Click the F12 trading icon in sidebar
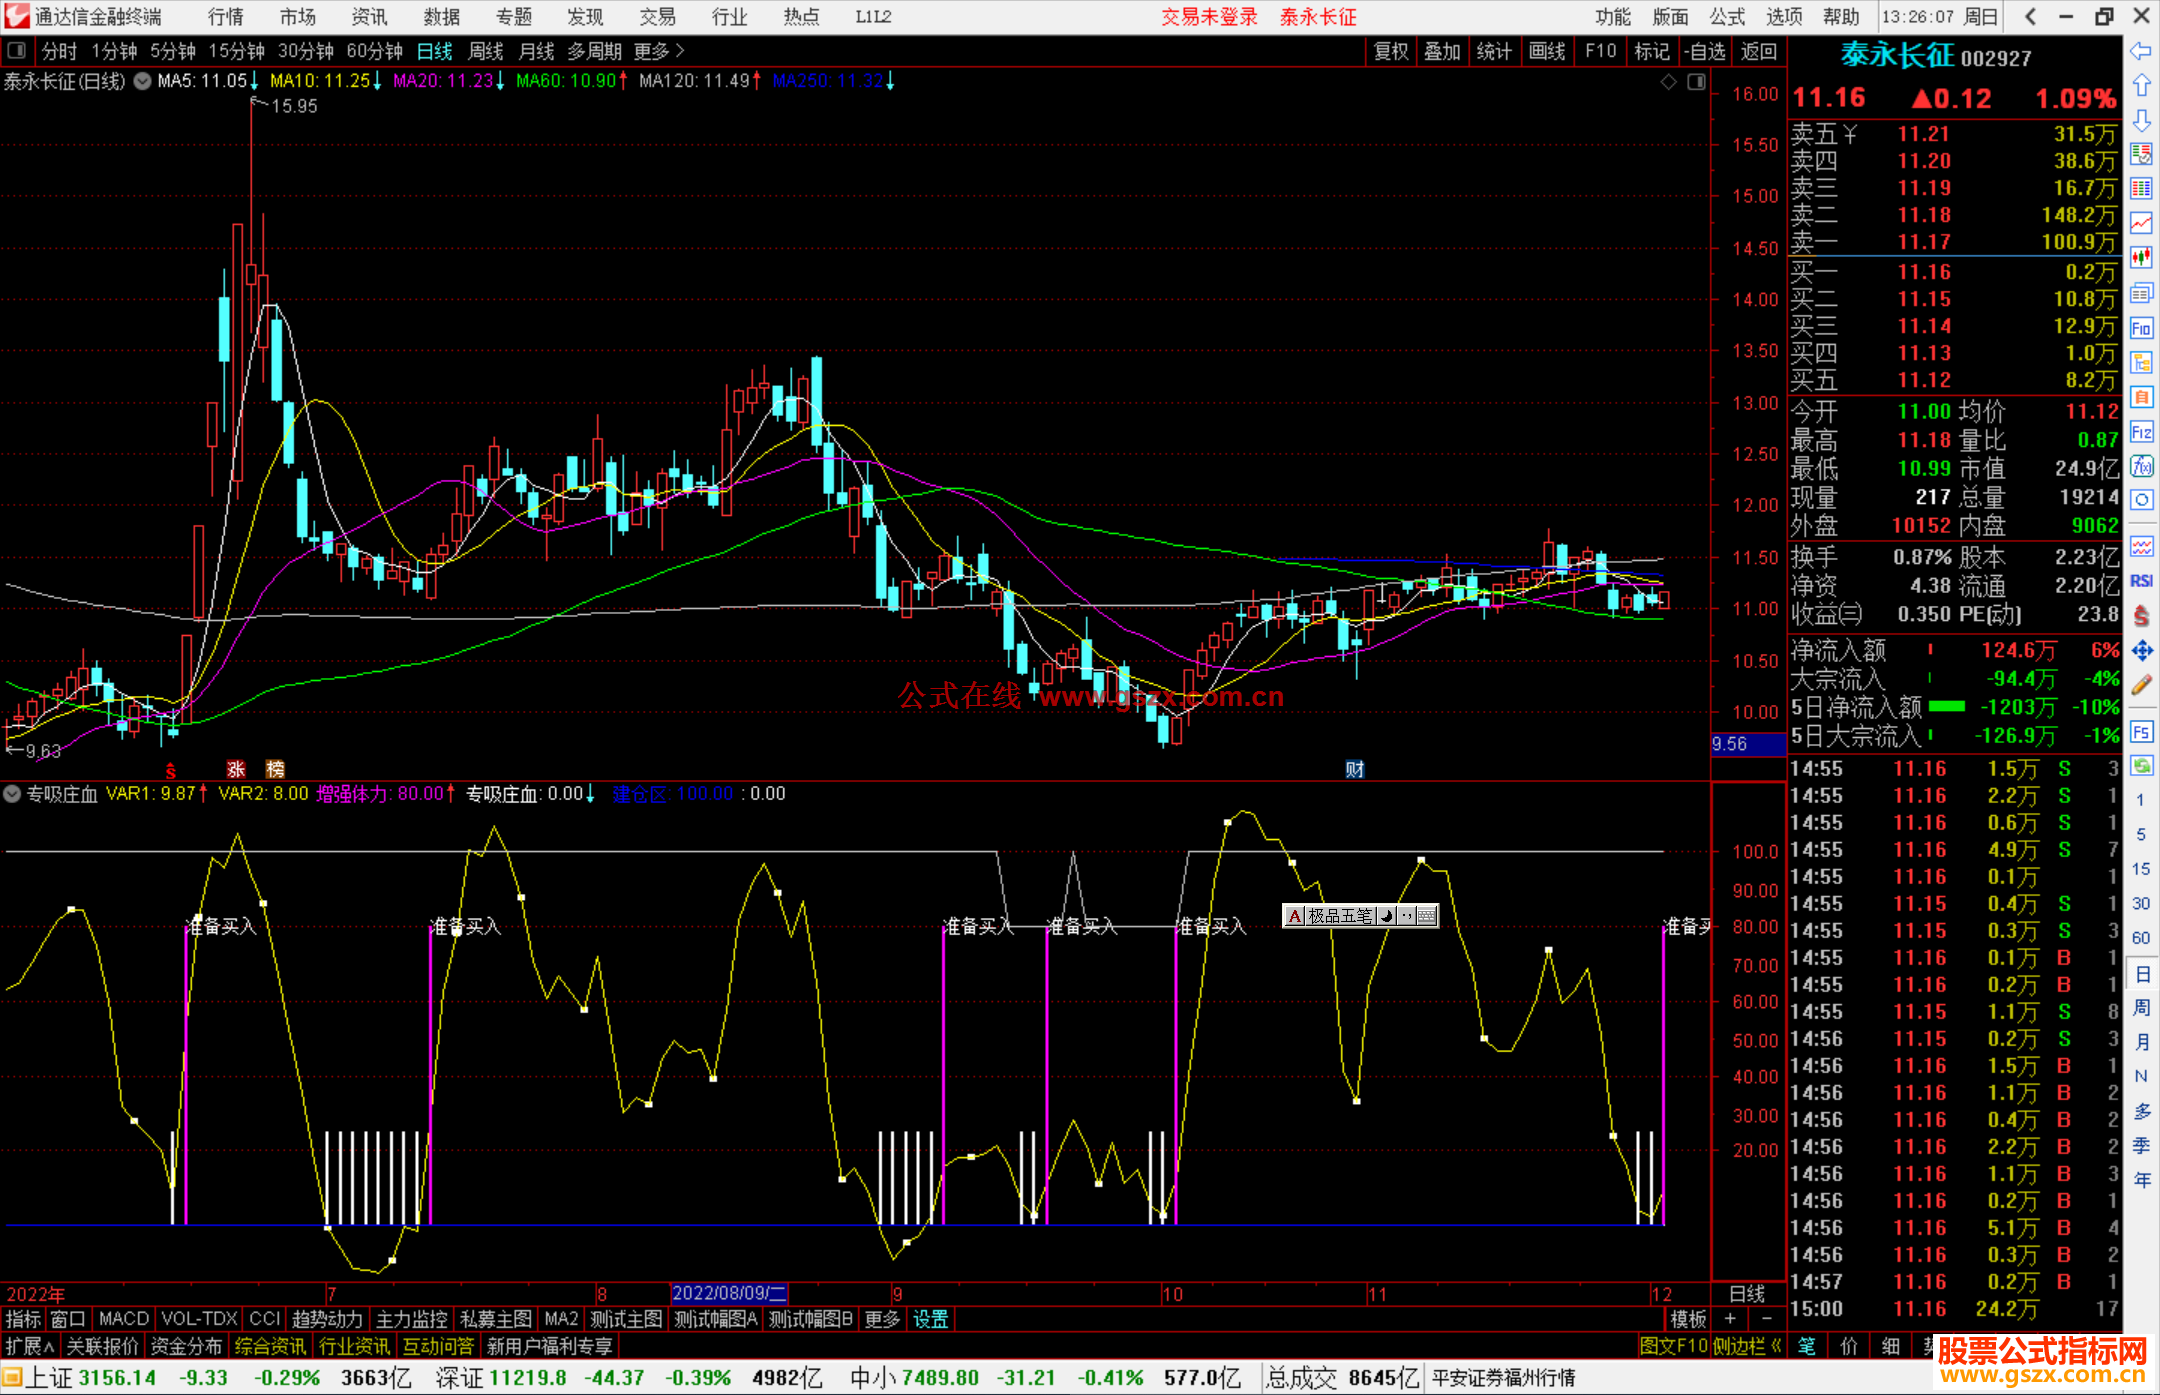This screenshot has width=2160, height=1395. [x=2141, y=433]
